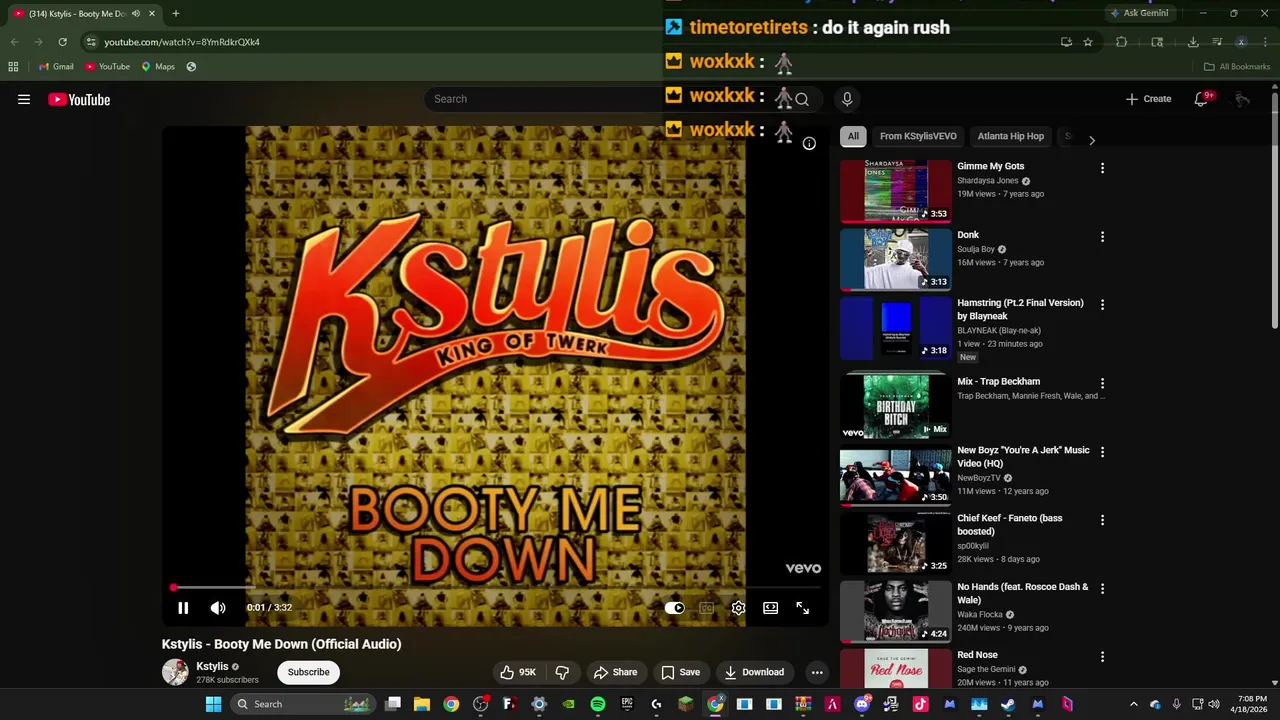Subscribe to the Kstylis channel
The image size is (1280, 720).
(x=308, y=672)
